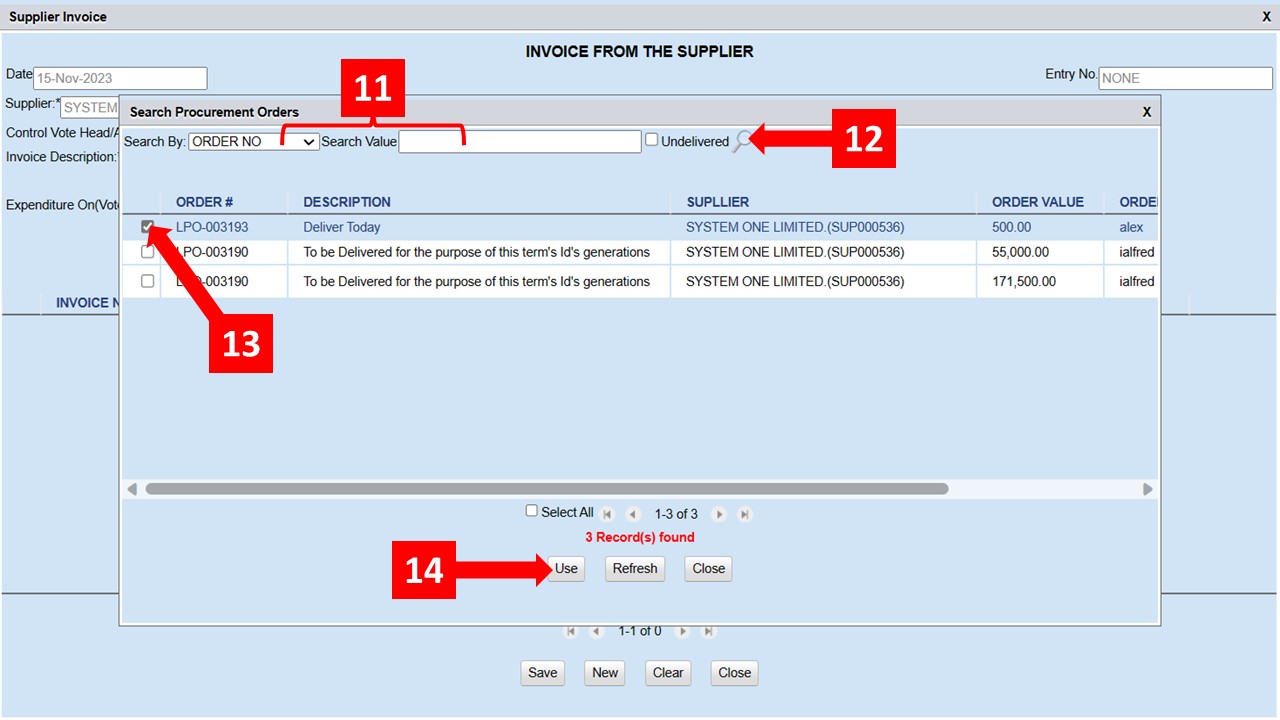Go to previous page of procurement orders
The width and height of the screenshot is (1280, 720).
coord(633,515)
